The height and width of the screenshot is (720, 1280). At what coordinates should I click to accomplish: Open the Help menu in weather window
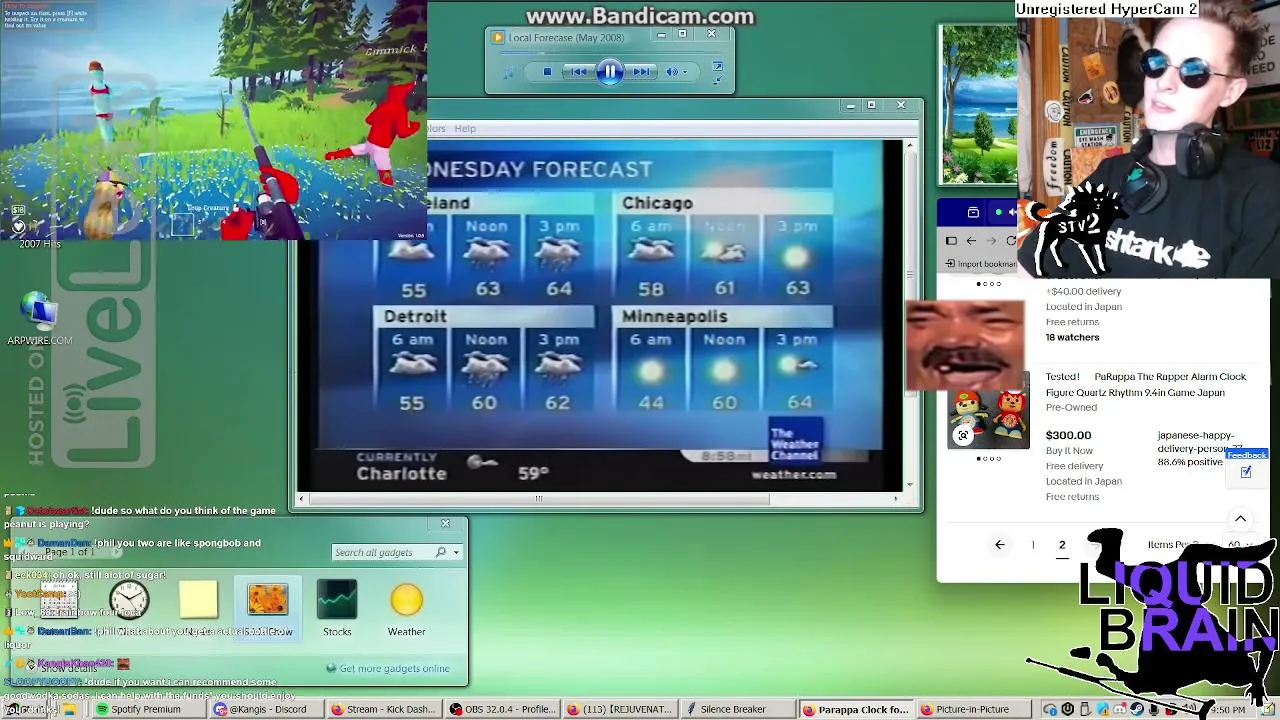(465, 128)
